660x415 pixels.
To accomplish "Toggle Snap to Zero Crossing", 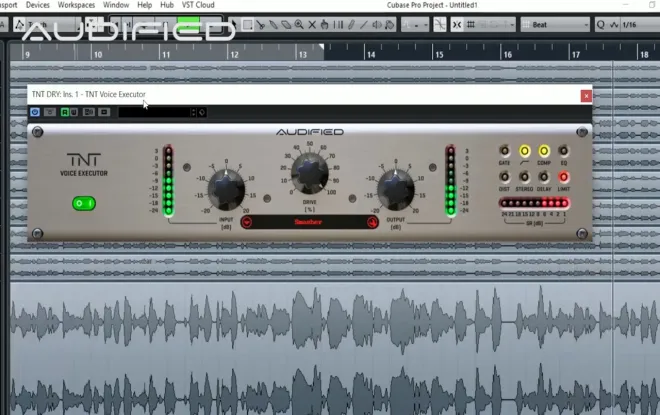I will pyautogui.click(x=440, y=25).
